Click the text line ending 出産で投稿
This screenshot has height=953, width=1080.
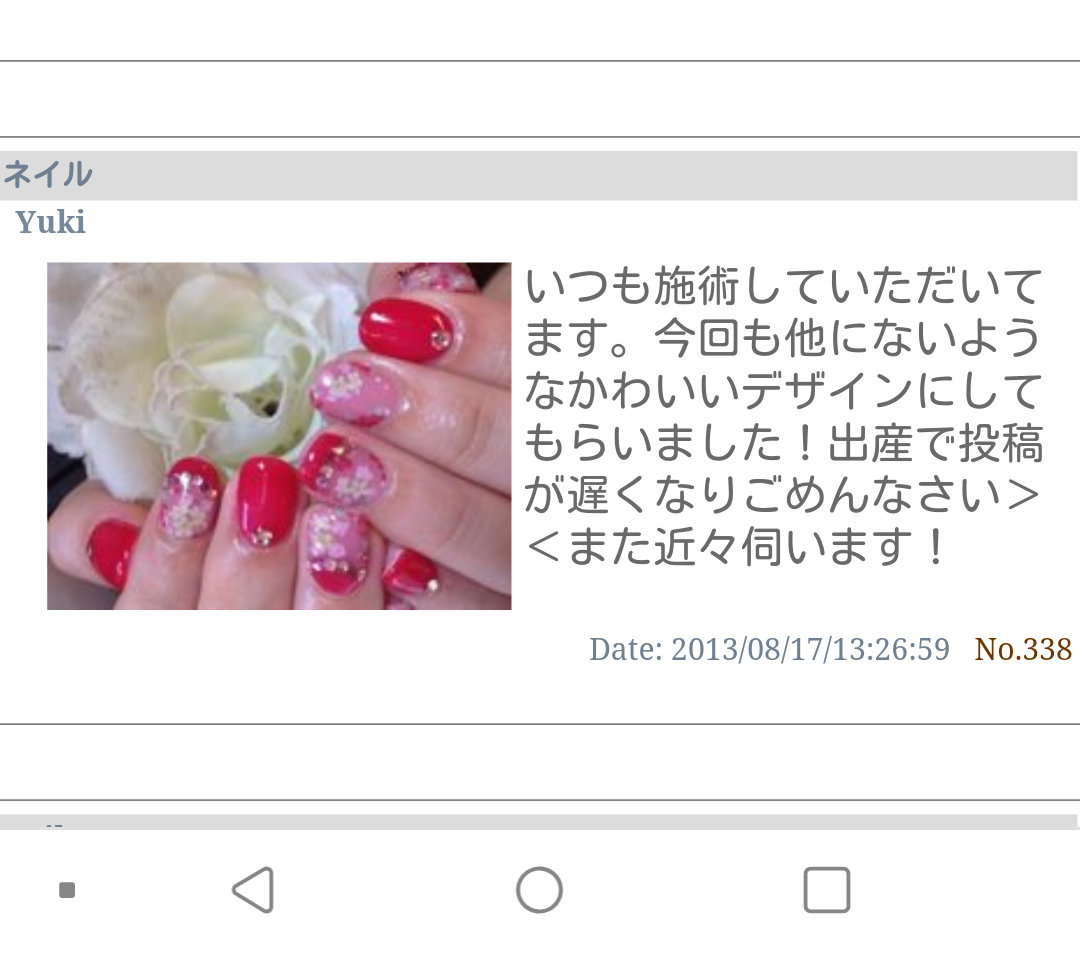[784, 443]
